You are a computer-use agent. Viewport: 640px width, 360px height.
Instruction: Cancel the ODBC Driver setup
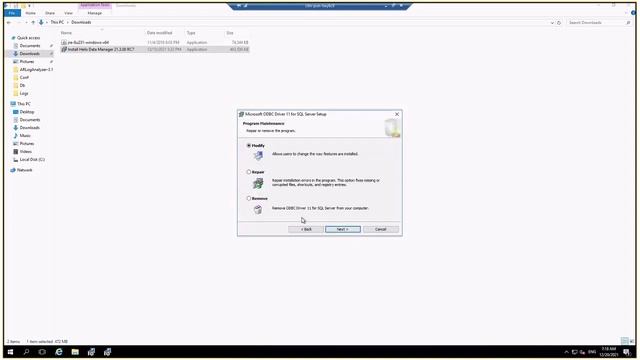click(380, 229)
